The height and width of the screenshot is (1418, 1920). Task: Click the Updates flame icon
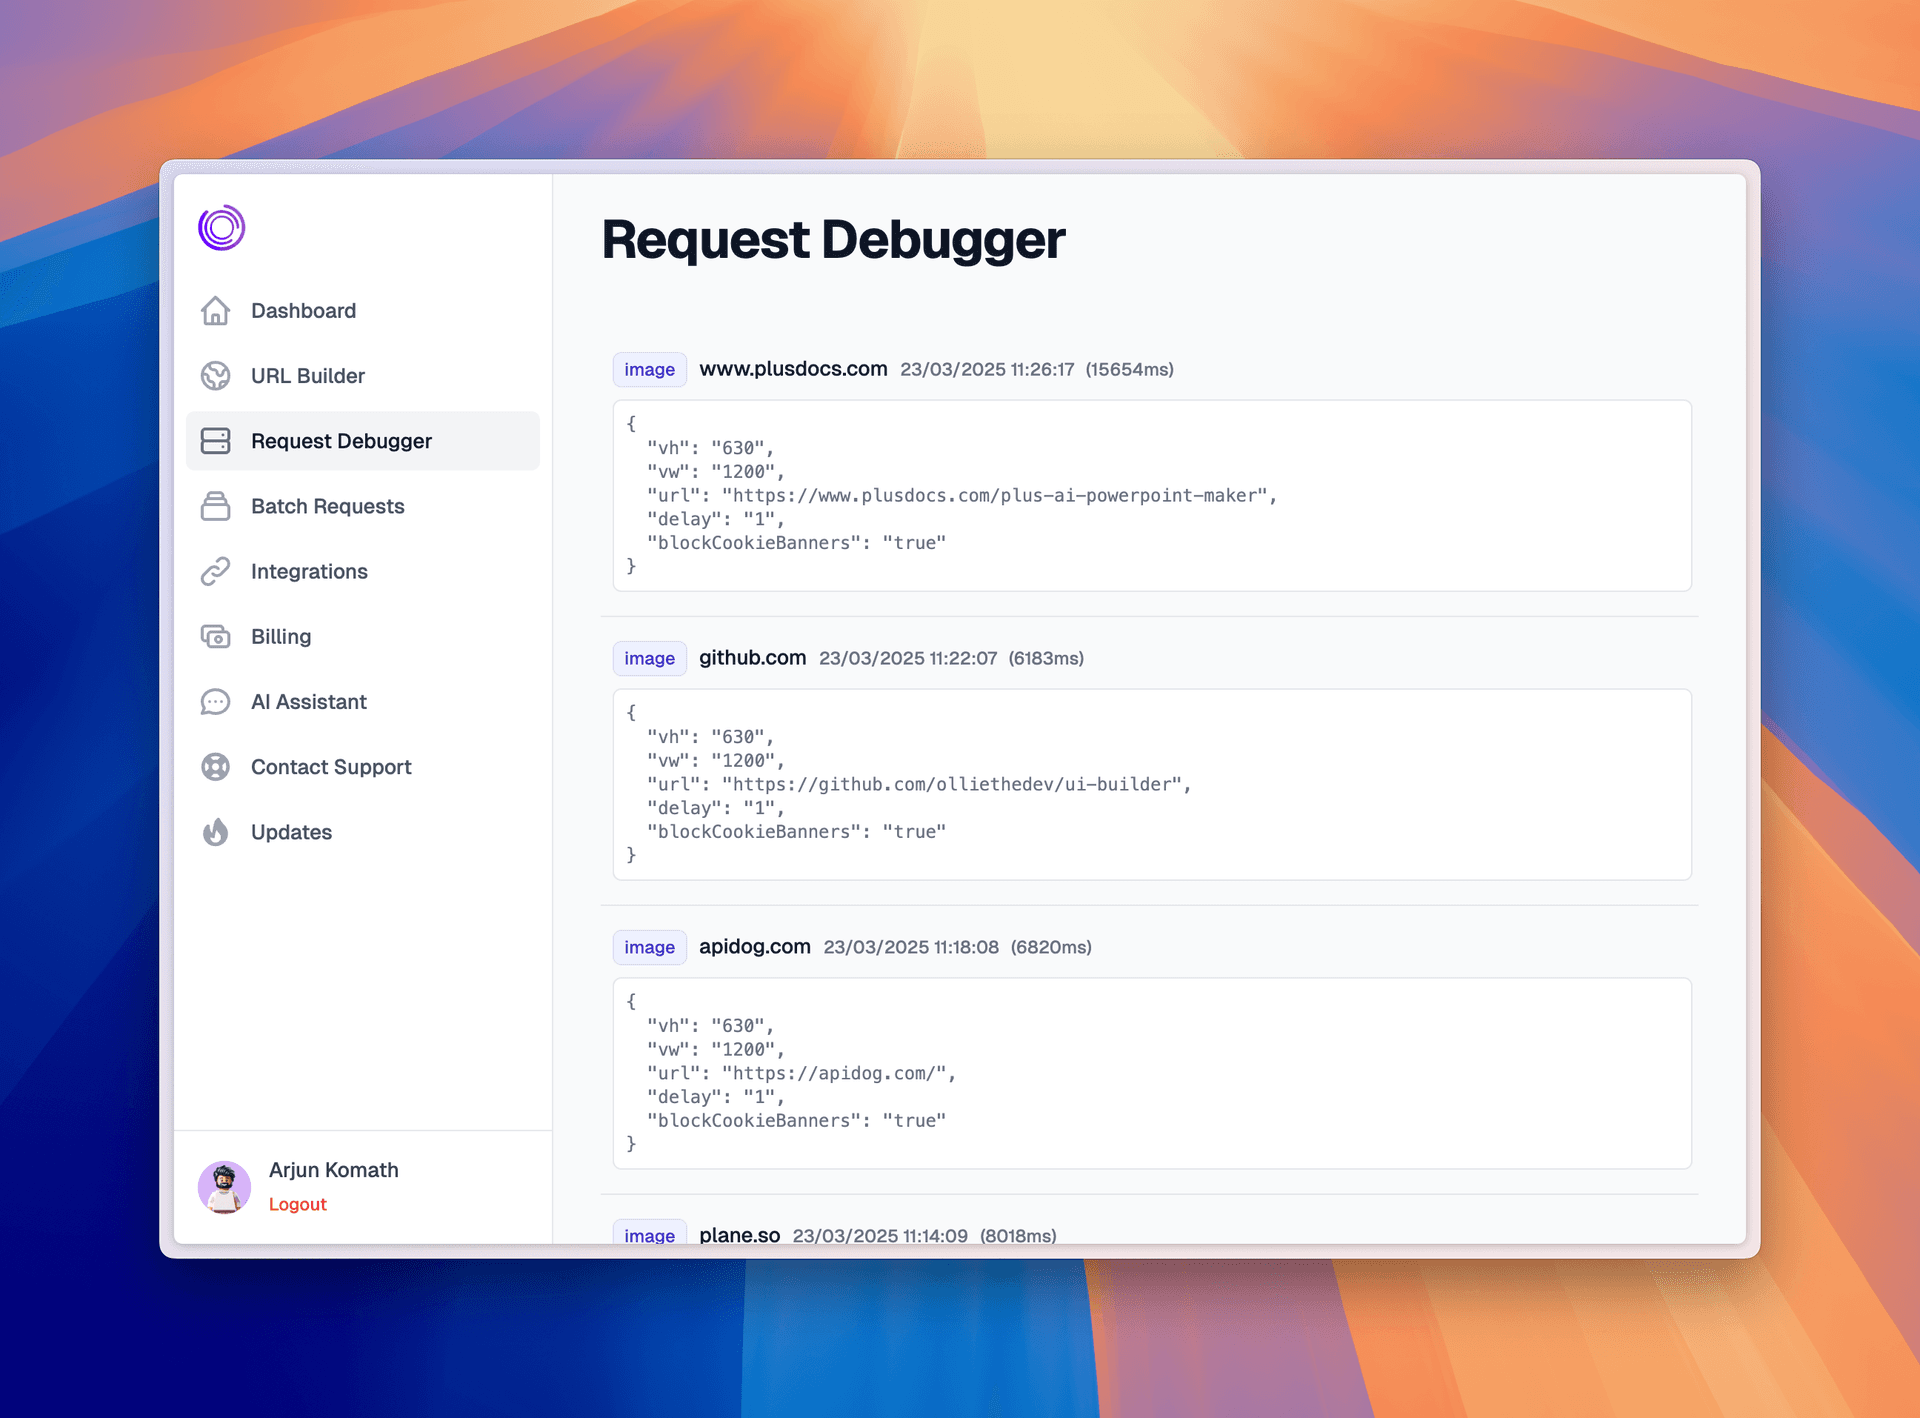pyautogui.click(x=215, y=832)
